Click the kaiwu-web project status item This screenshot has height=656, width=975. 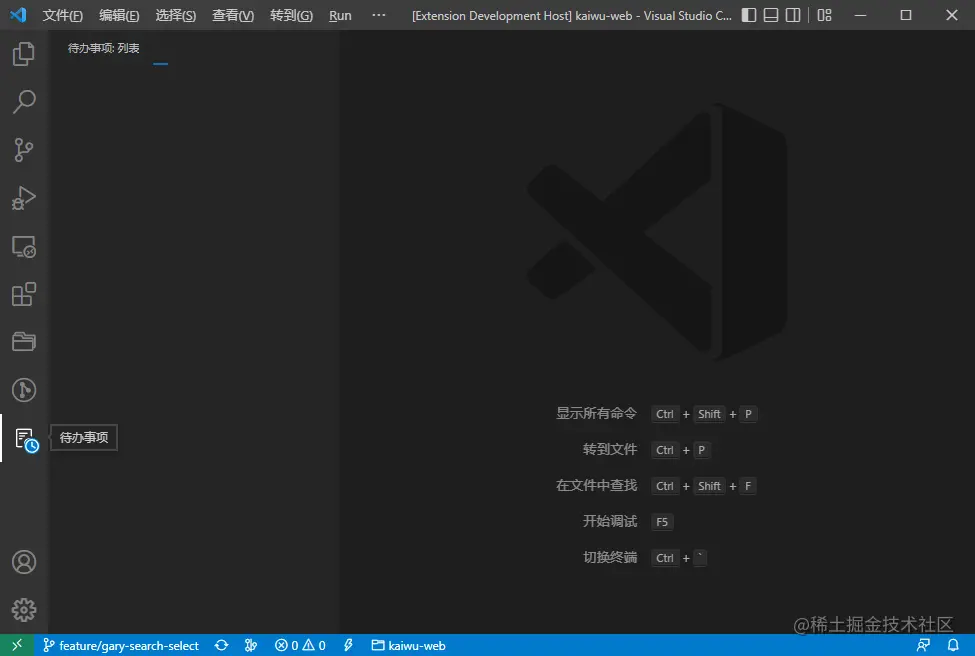click(x=409, y=645)
